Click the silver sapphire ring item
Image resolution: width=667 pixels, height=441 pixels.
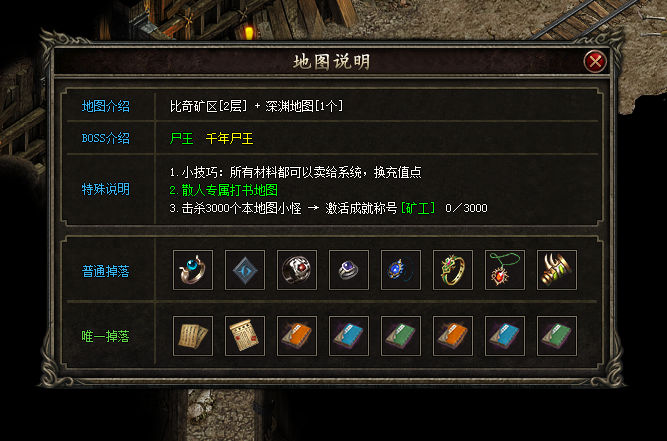click(x=349, y=270)
